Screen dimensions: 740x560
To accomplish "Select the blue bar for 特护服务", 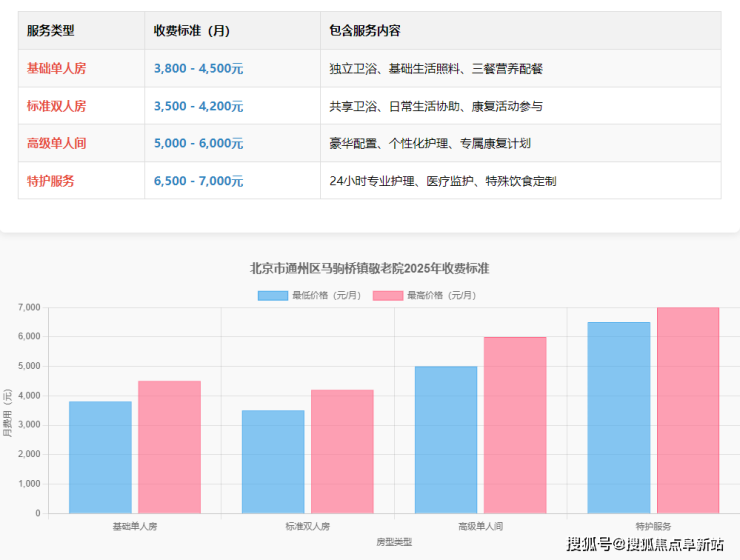I will (x=619, y=417).
